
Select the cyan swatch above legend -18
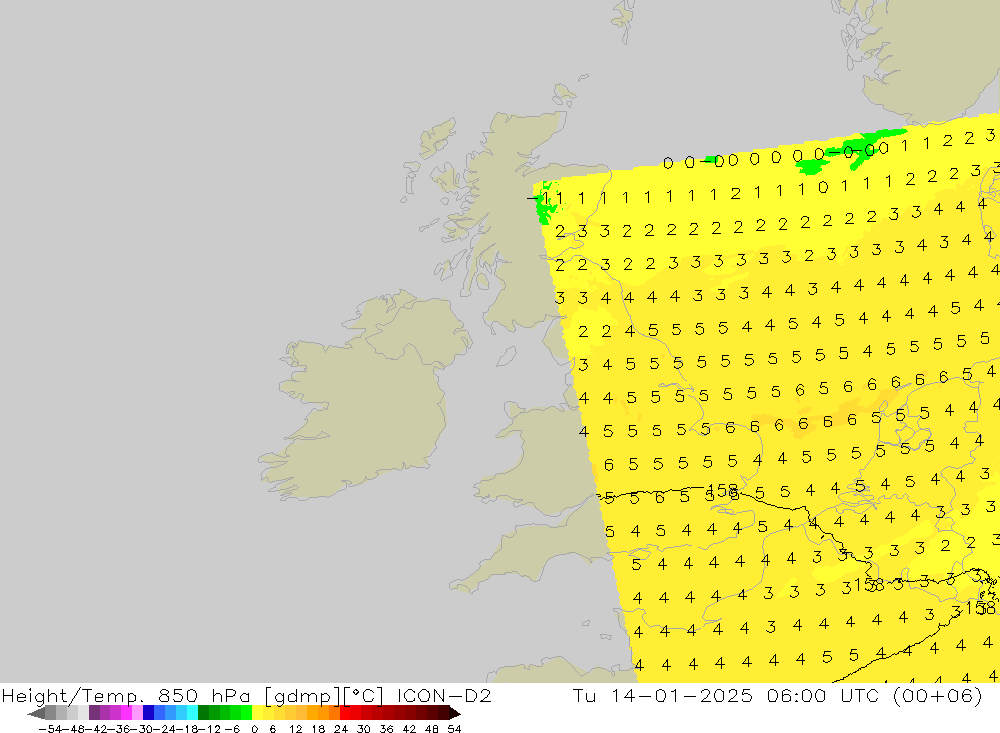(193, 713)
